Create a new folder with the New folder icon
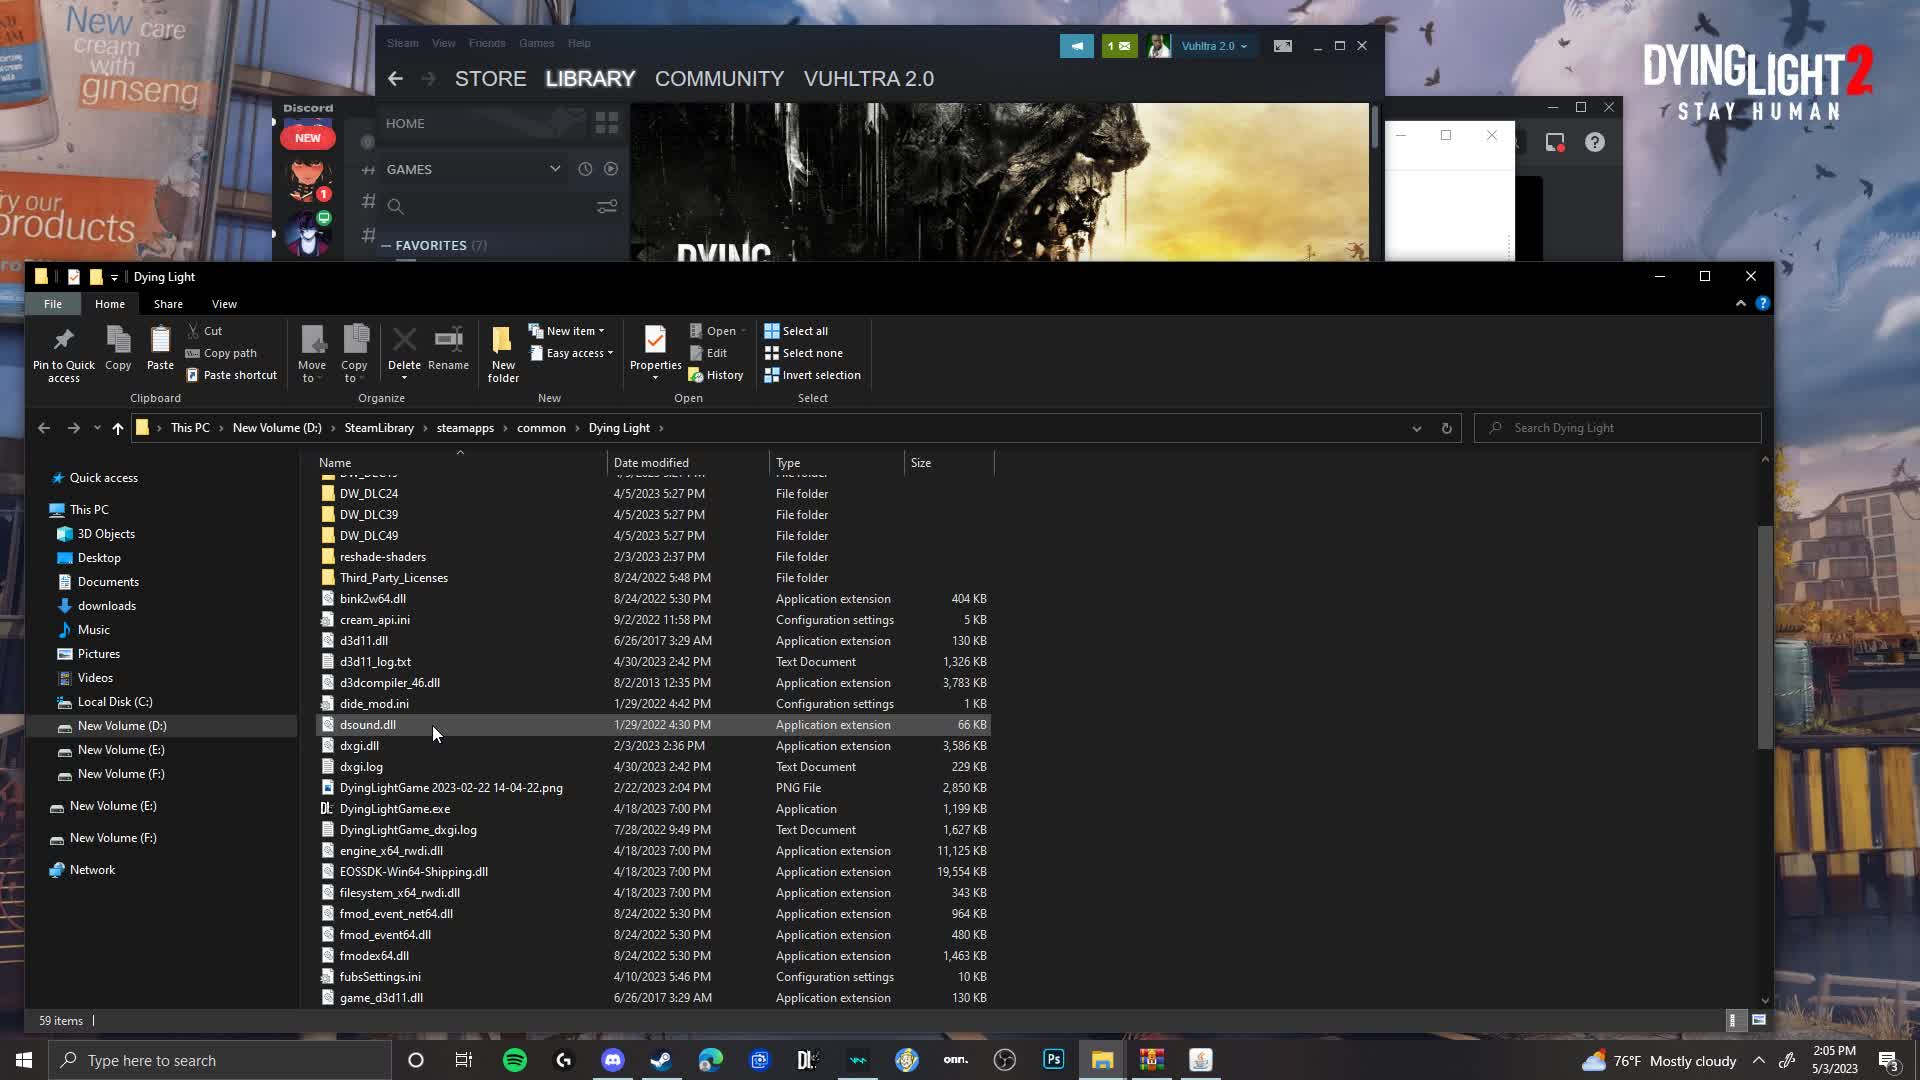Viewport: 1920px width, 1080px height. (x=502, y=352)
